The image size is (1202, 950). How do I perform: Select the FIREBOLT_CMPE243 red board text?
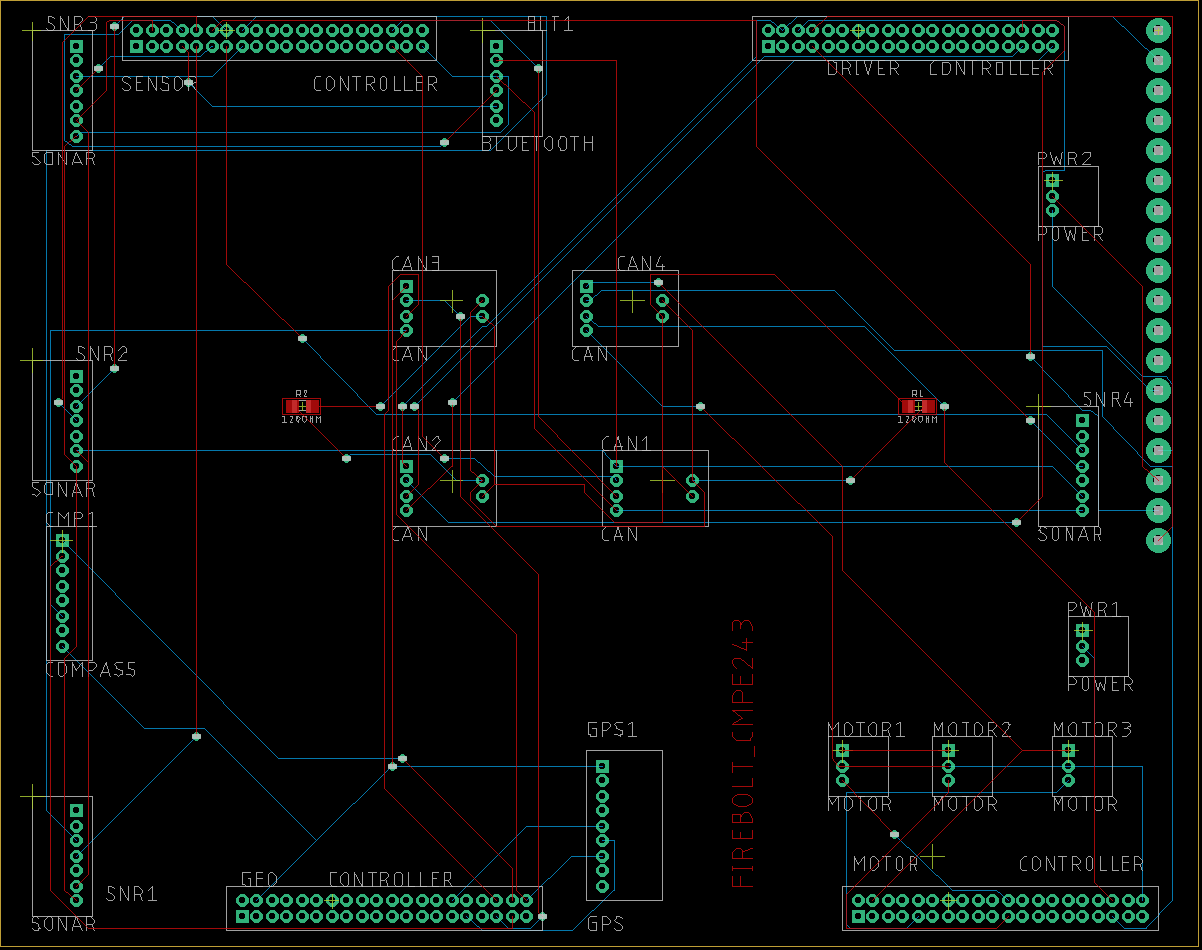point(743,754)
